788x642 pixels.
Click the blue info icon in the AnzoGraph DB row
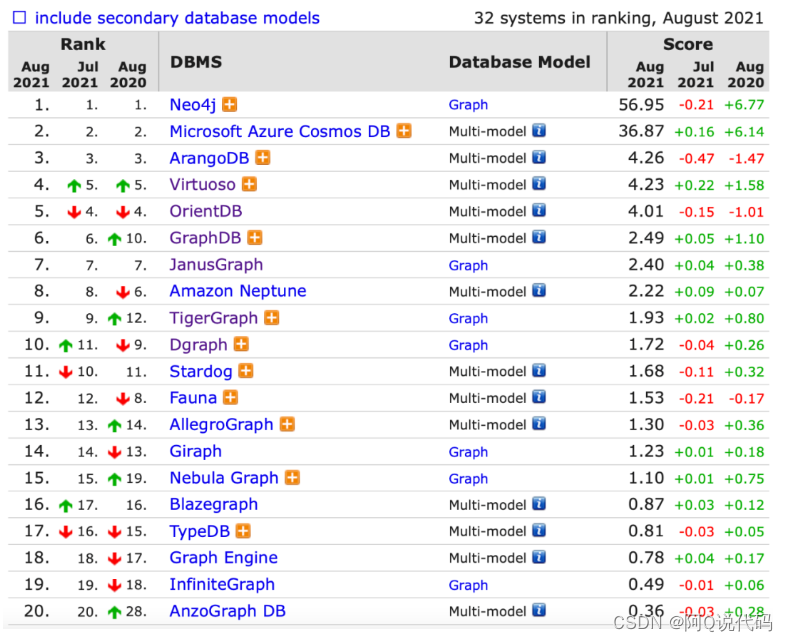coord(539,610)
